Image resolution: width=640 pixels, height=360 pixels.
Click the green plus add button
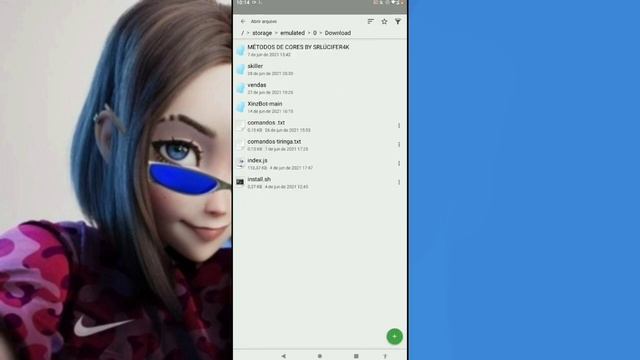tap(394, 336)
